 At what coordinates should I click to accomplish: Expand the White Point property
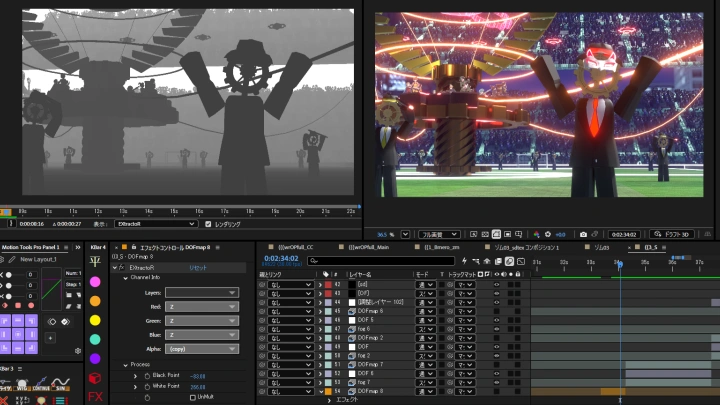coord(135,387)
